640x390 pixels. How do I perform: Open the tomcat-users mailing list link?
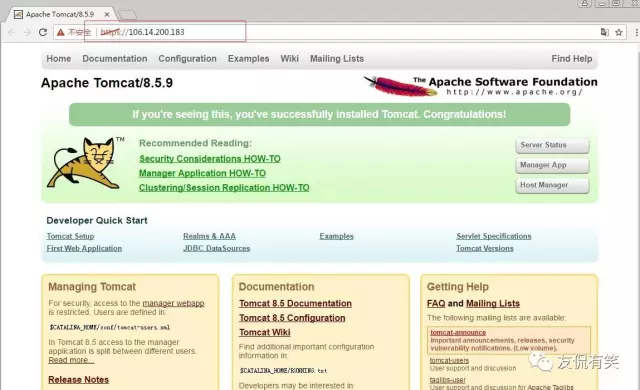[449, 361]
